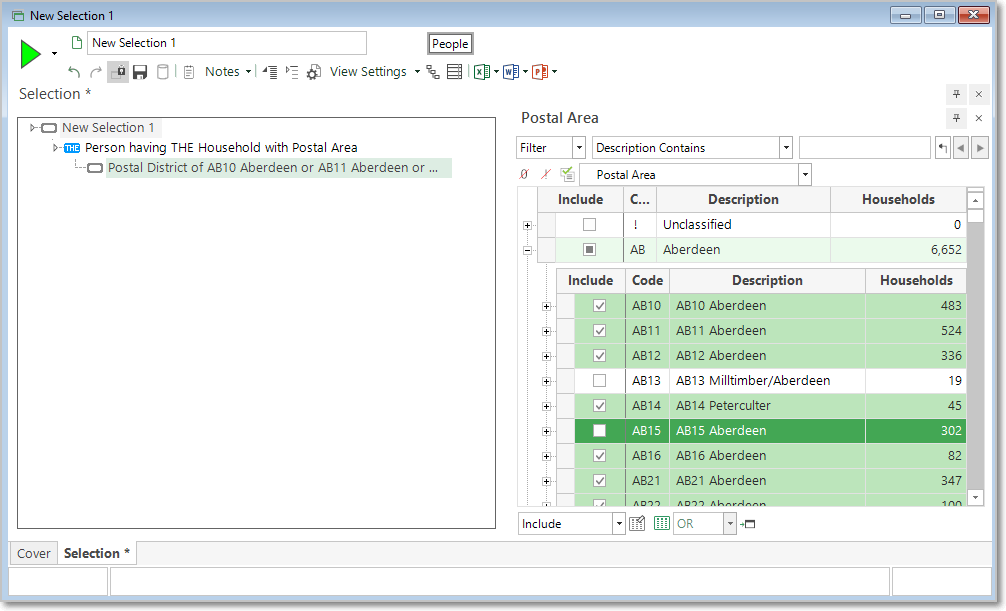The height and width of the screenshot is (611, 1006).
Task: Click the exclude unclassified icon
Action: [545, 174]
